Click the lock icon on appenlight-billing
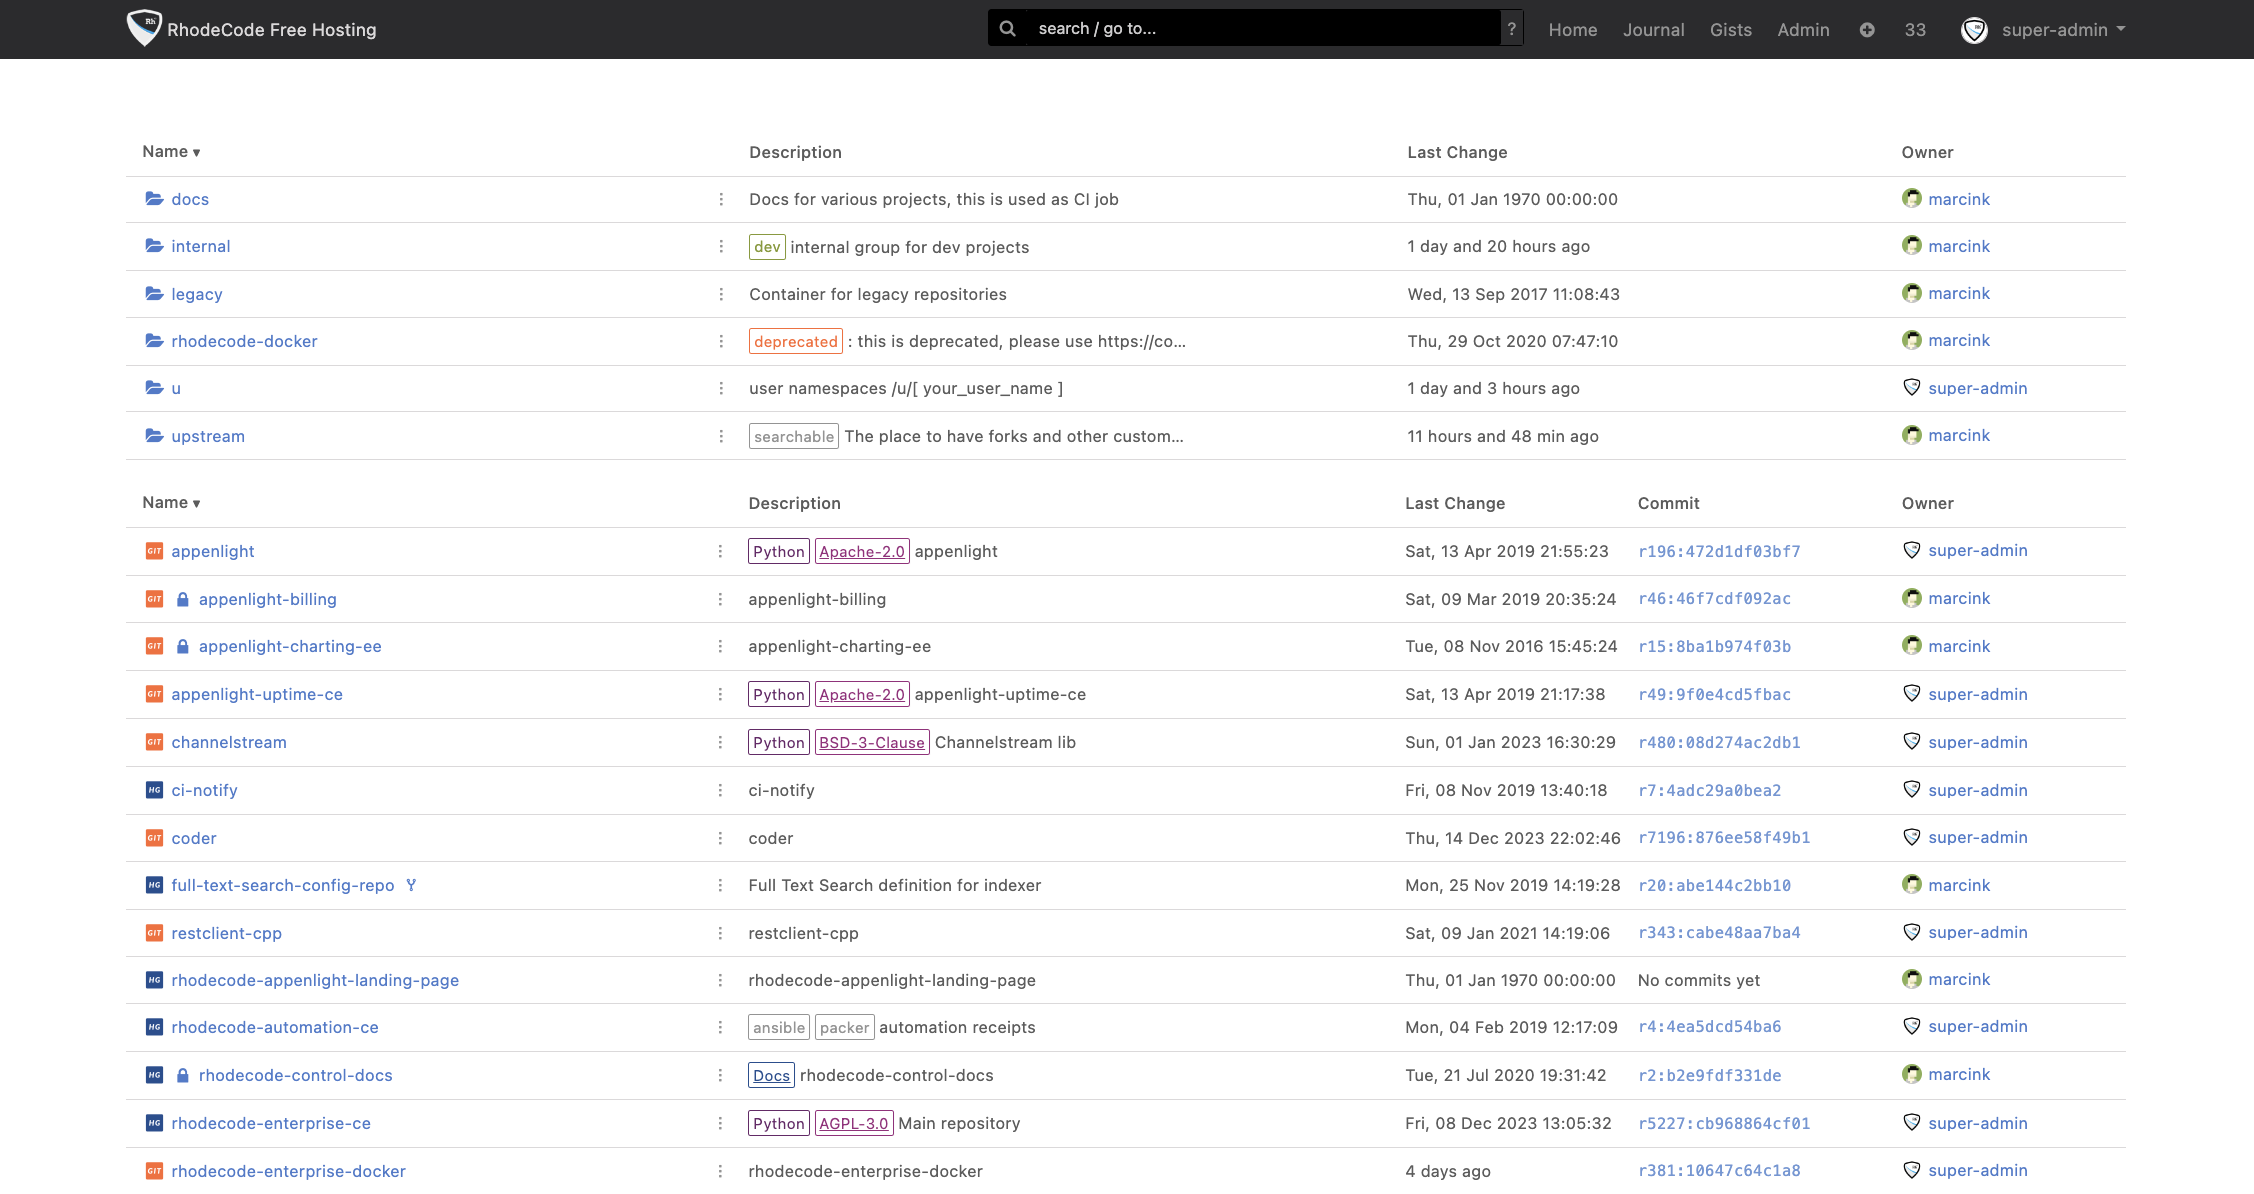The width and height of the screenshot is (2254, 1194). [x=183, y=599]
